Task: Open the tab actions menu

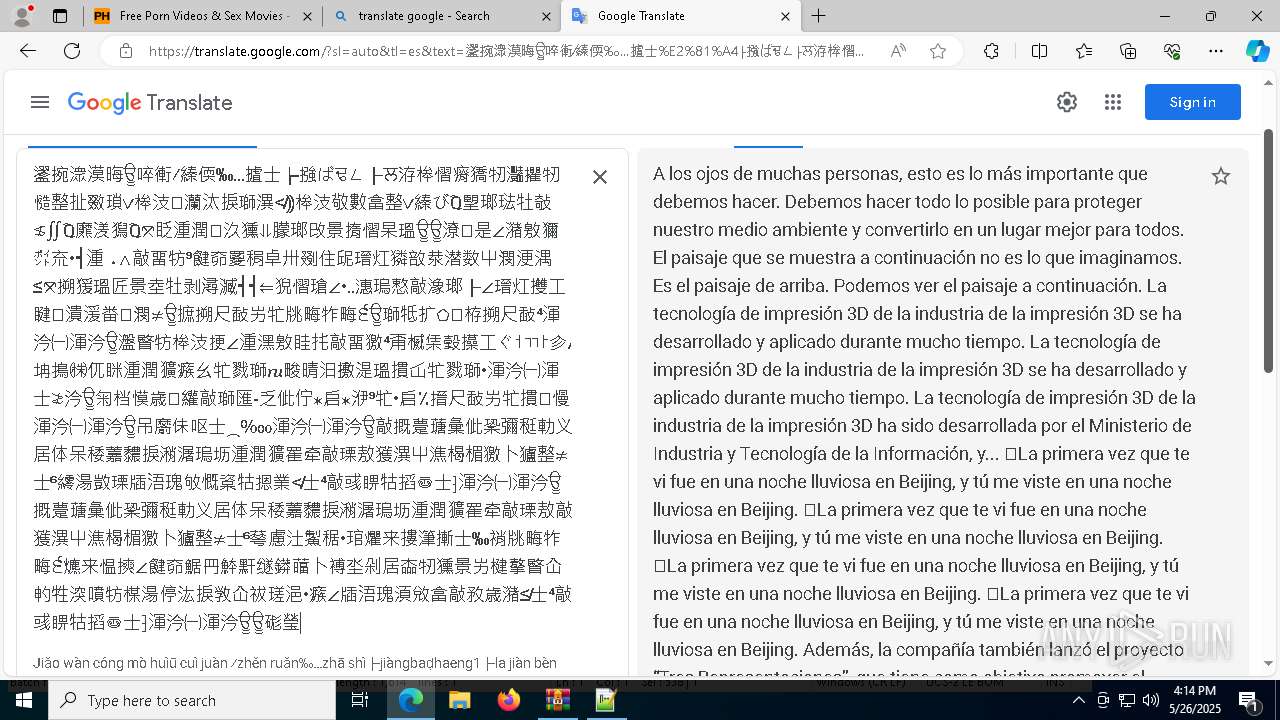Action: (x=60, y=16)
